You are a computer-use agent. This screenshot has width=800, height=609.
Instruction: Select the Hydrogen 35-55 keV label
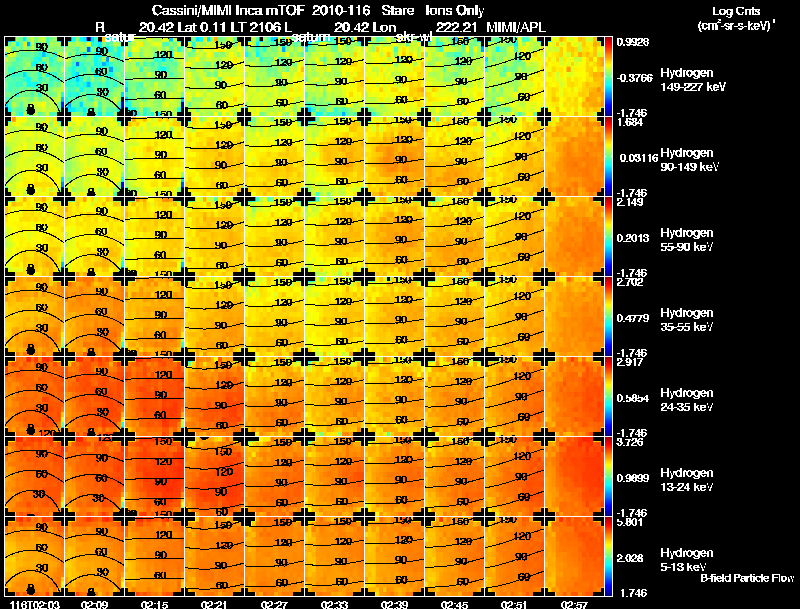(687, 320)
